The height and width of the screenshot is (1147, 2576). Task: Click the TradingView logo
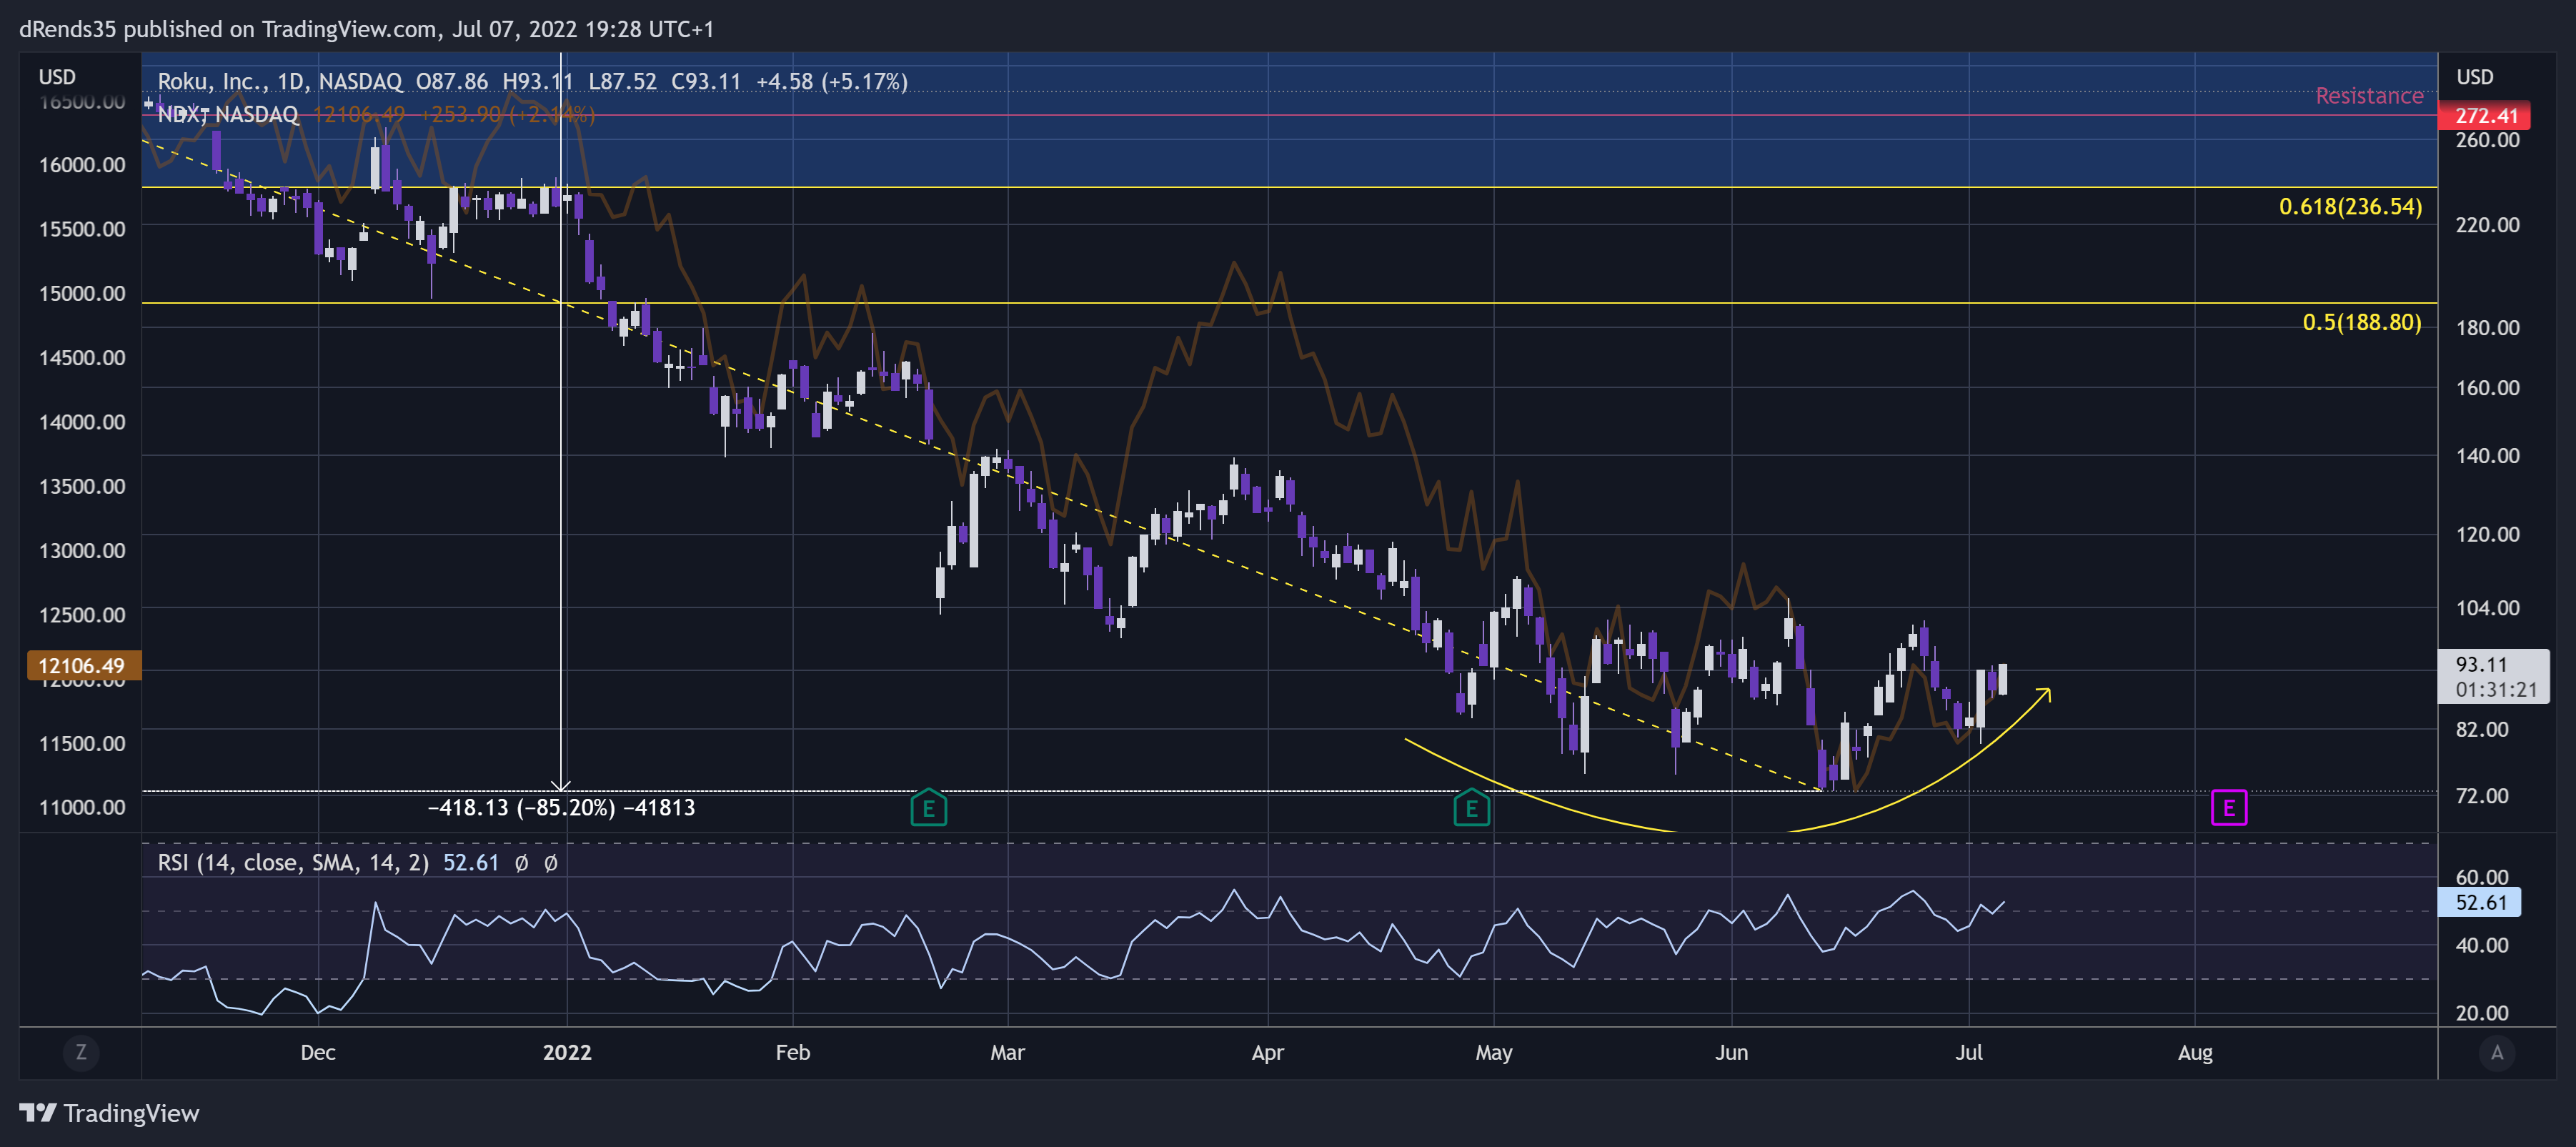coord(109,1113)
